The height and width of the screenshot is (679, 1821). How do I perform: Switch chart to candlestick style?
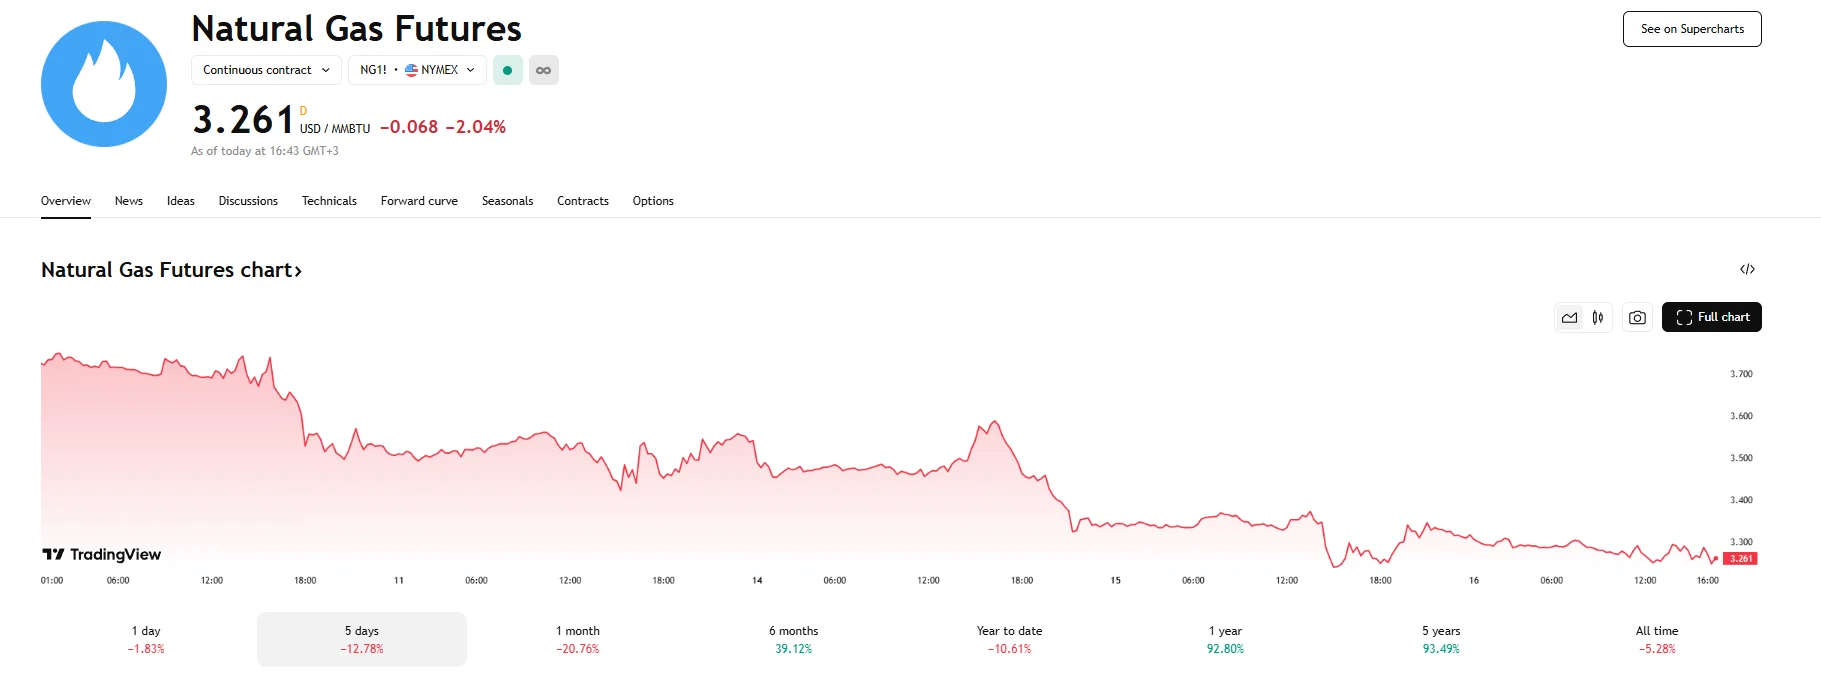click(x=1598, y=317)
